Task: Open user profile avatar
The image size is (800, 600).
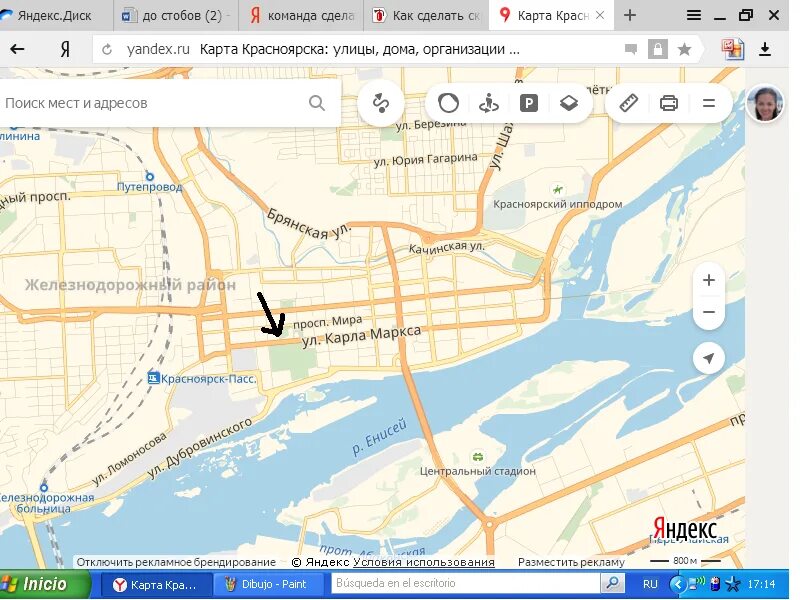Action: 764,103
